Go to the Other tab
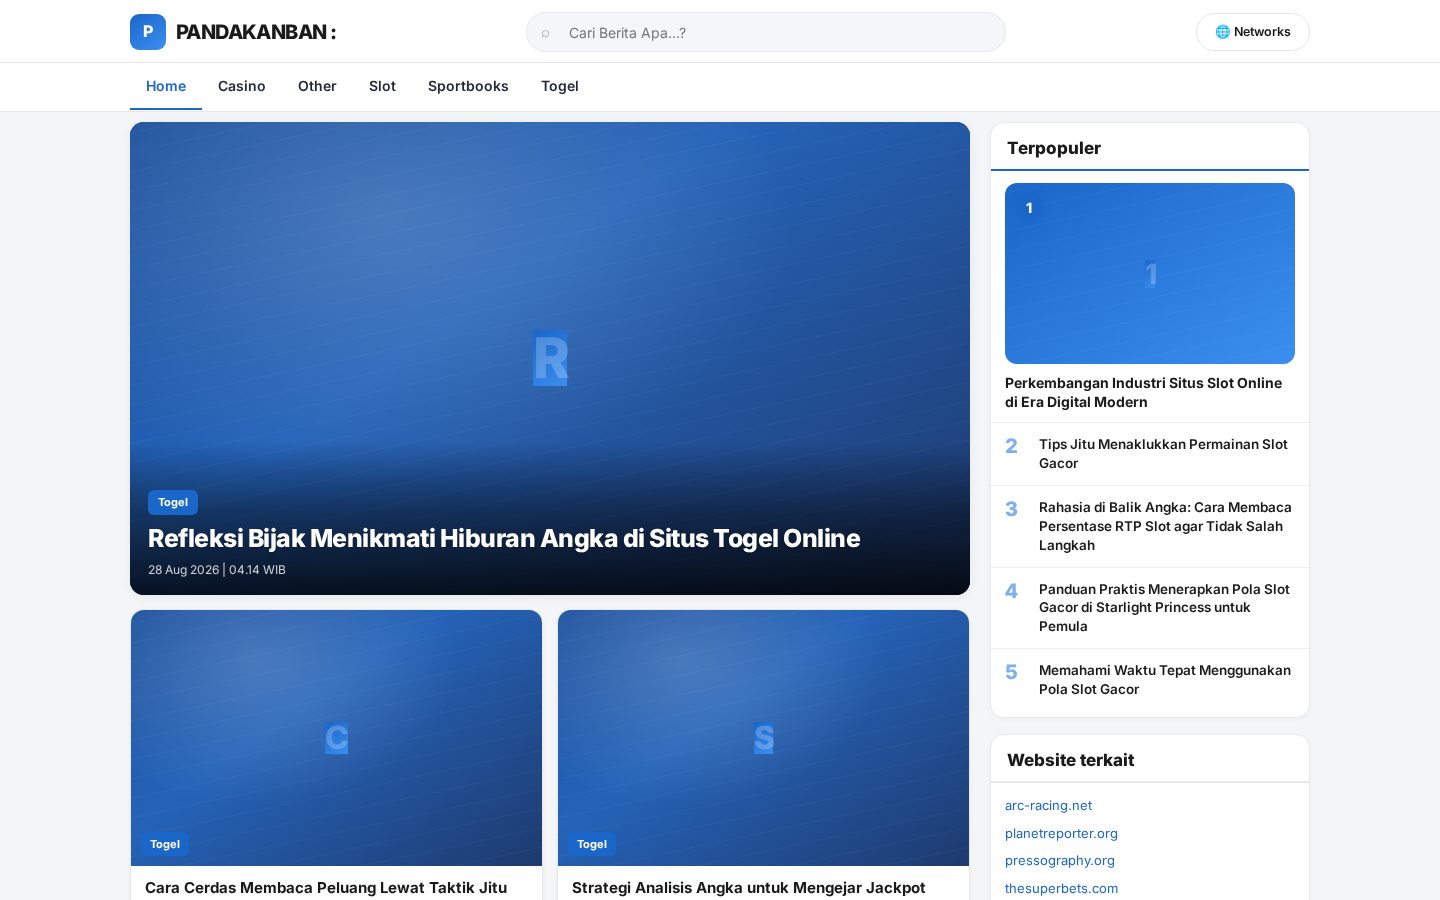The height and width of the screenshot is (900, 1440). (x=317, y=86)
